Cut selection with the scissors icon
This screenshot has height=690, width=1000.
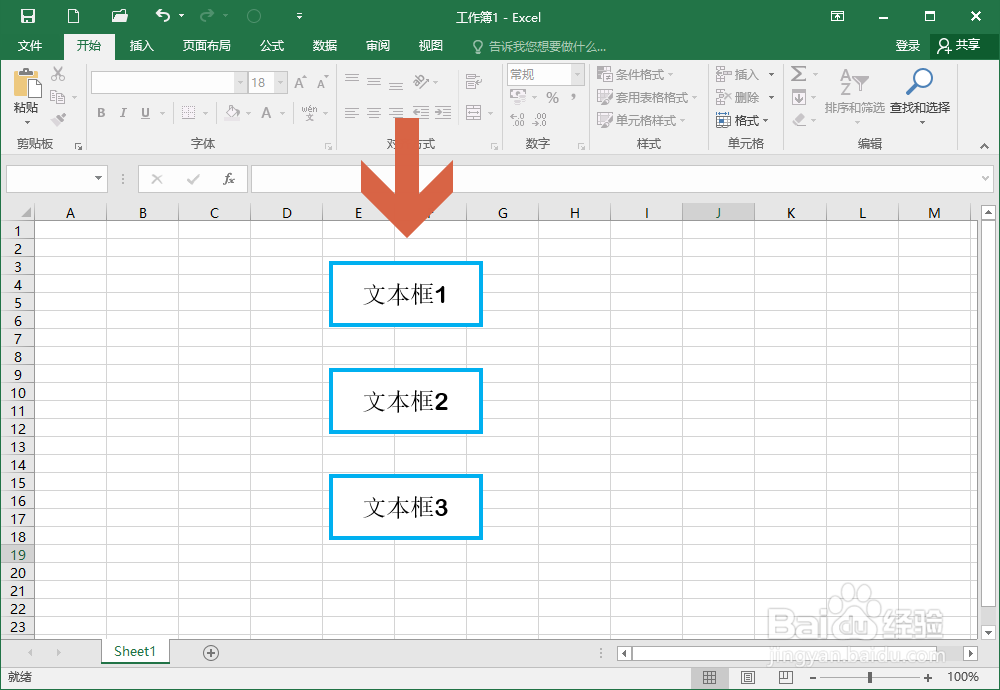(58, 74)
